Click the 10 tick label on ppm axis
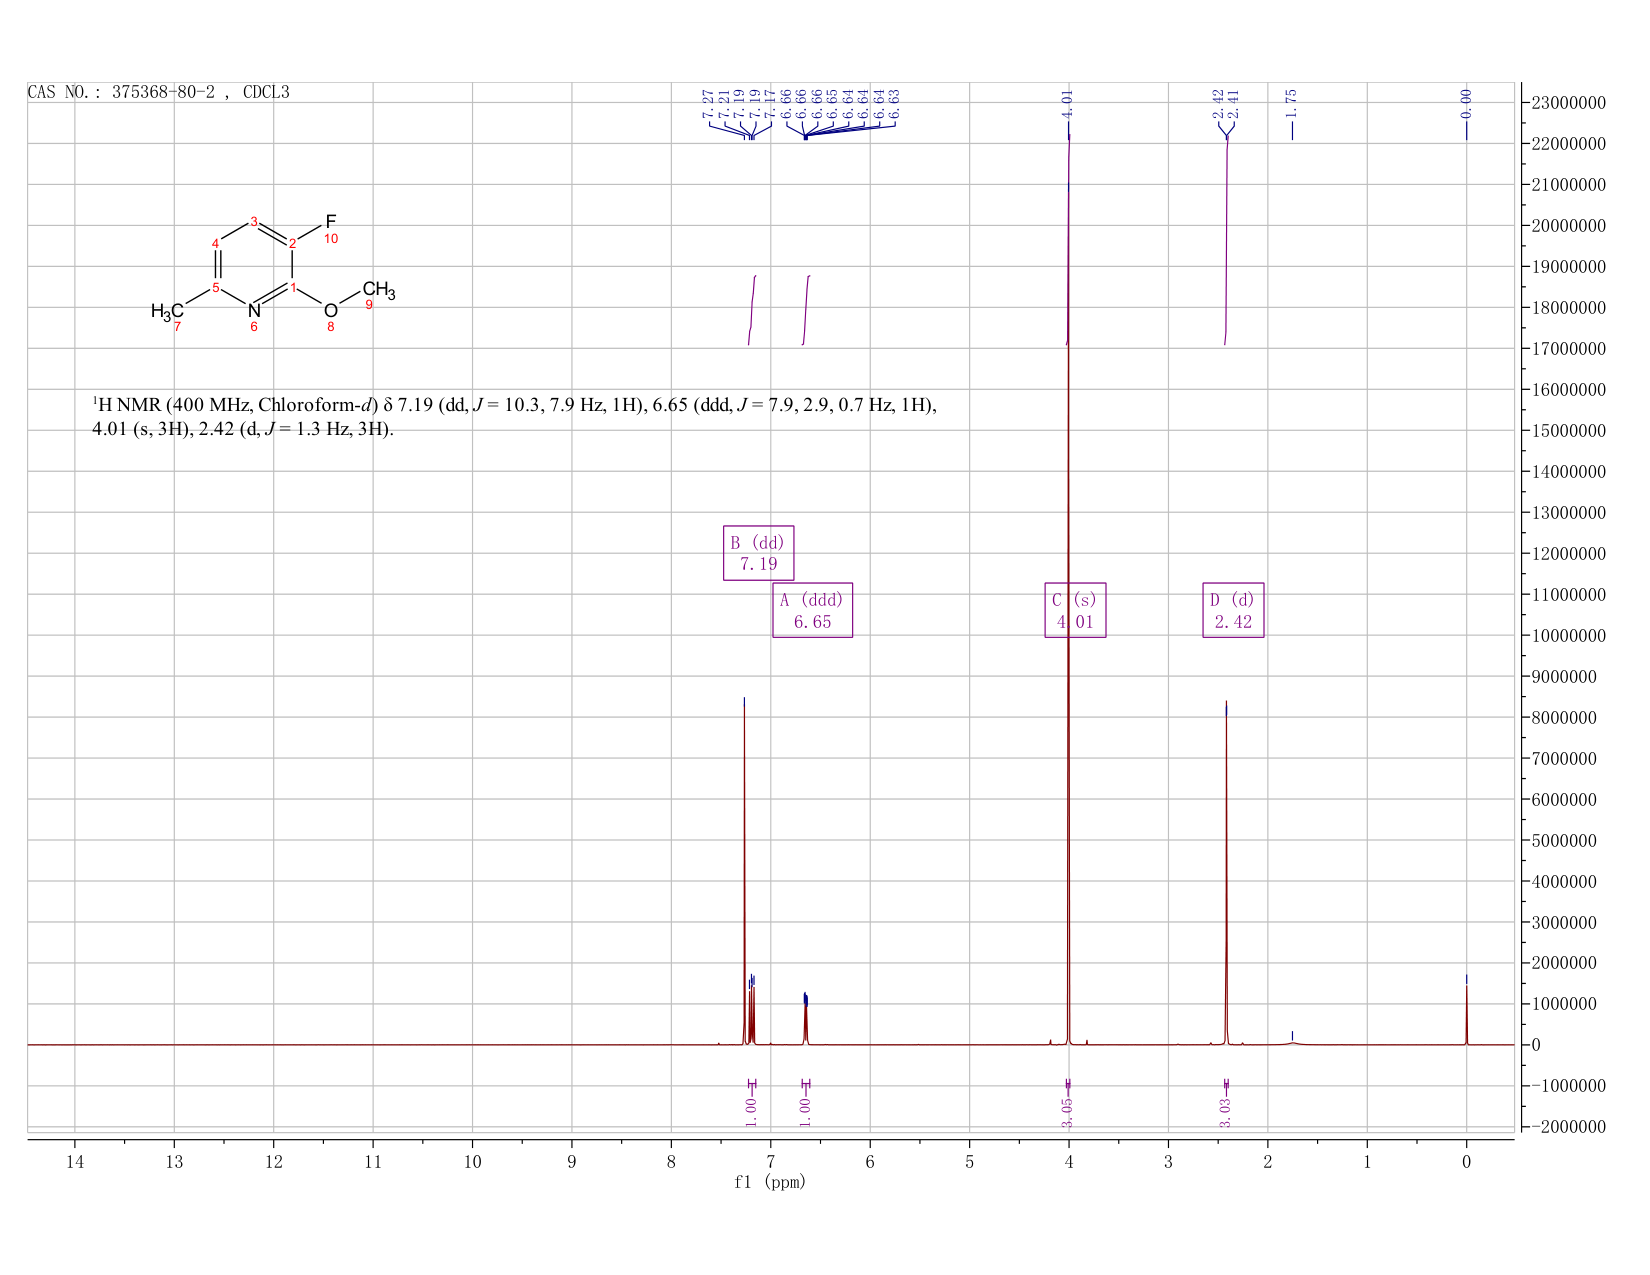The image size is (1650, 1275). pyautogui.click(x=472, y=1161)
